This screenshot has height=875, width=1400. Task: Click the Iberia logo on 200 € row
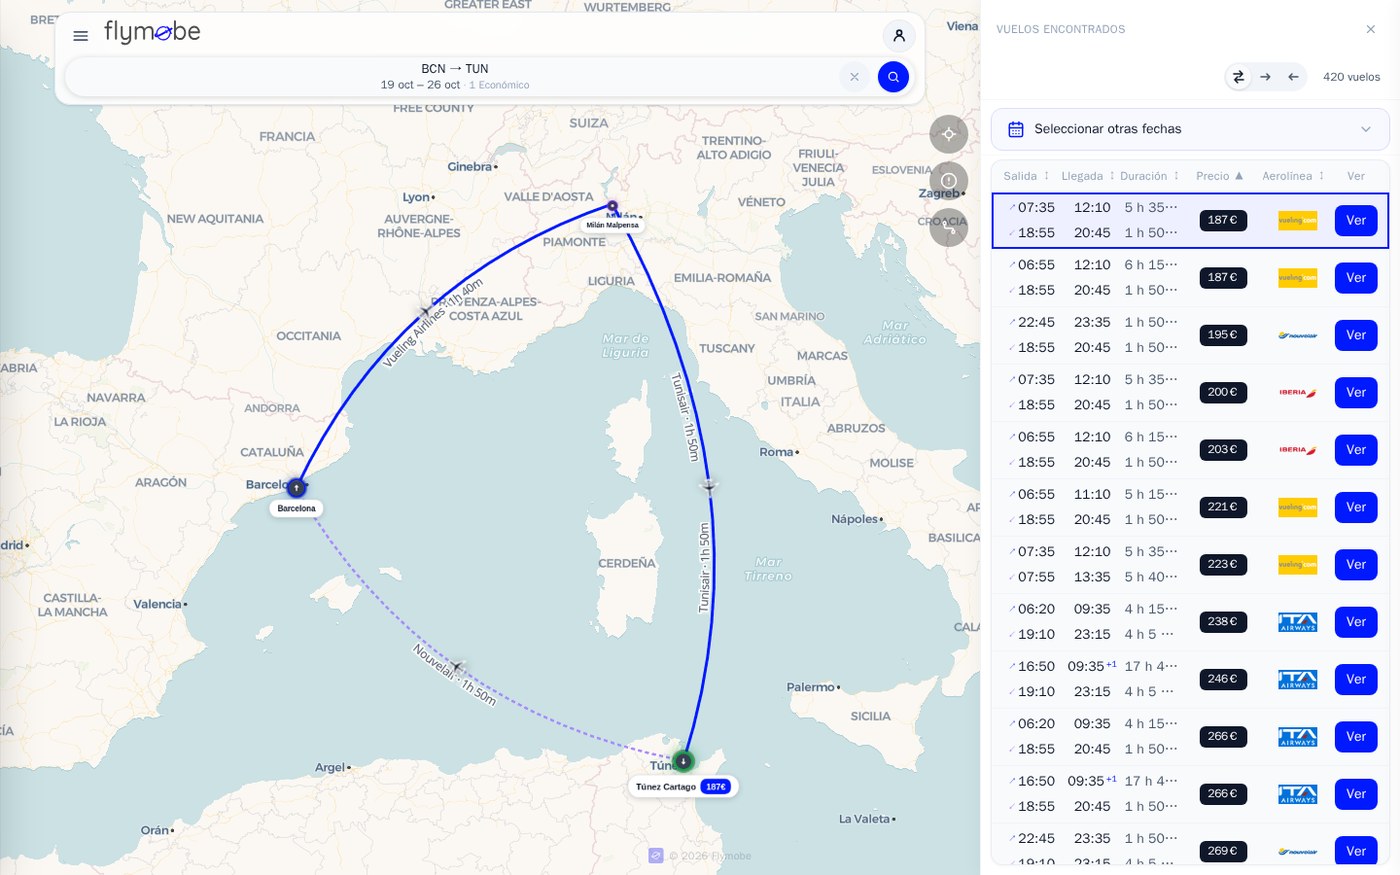[1298, 393]
